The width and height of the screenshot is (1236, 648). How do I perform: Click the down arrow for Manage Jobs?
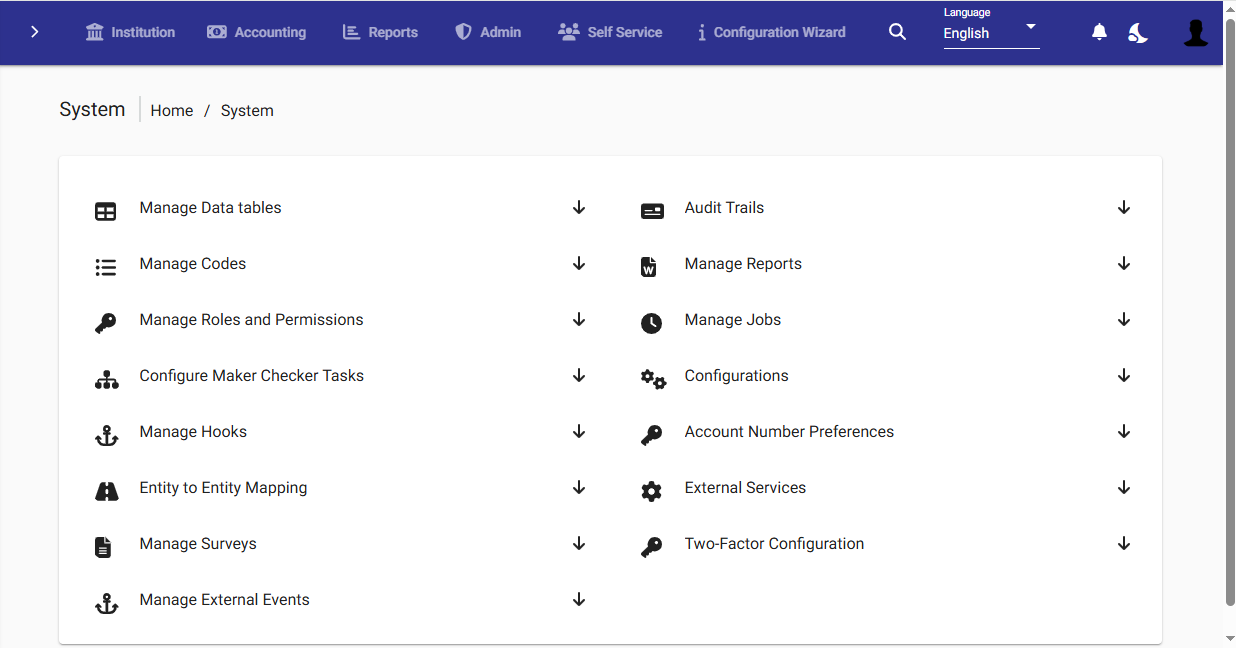click(1124, 320)
